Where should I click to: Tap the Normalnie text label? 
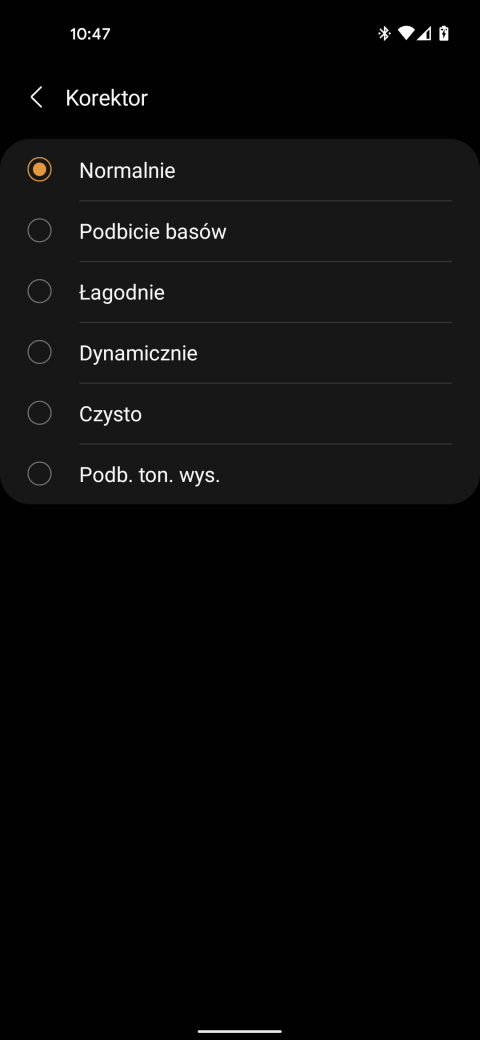point(127,170)
